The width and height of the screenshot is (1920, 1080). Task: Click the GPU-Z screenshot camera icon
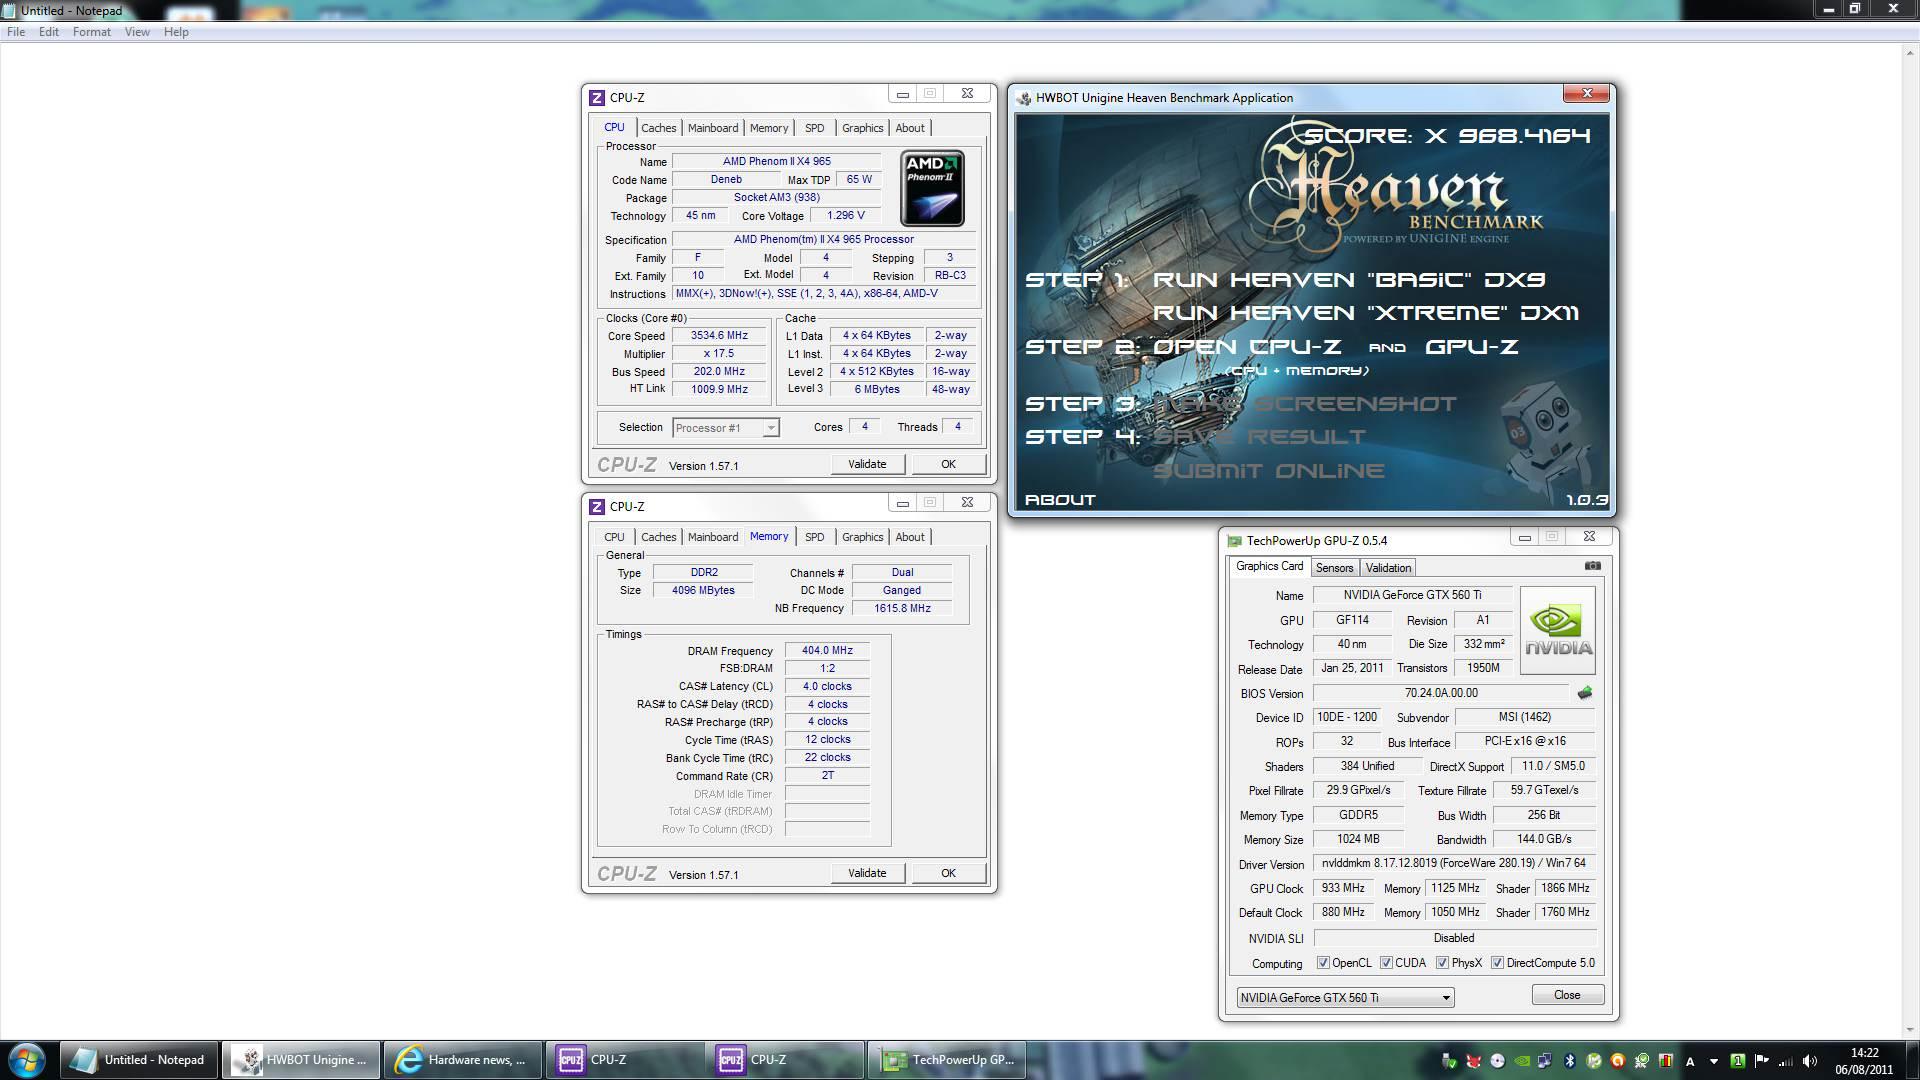(x=1592, y=566)
